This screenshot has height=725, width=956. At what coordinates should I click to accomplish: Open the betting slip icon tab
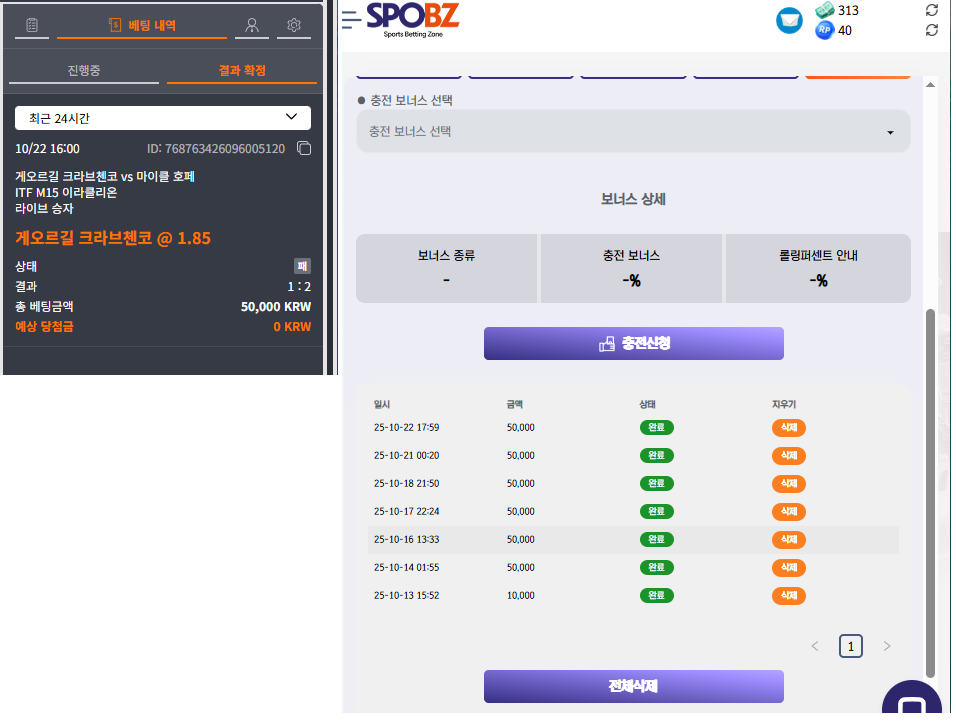click(x=32, y=25)
